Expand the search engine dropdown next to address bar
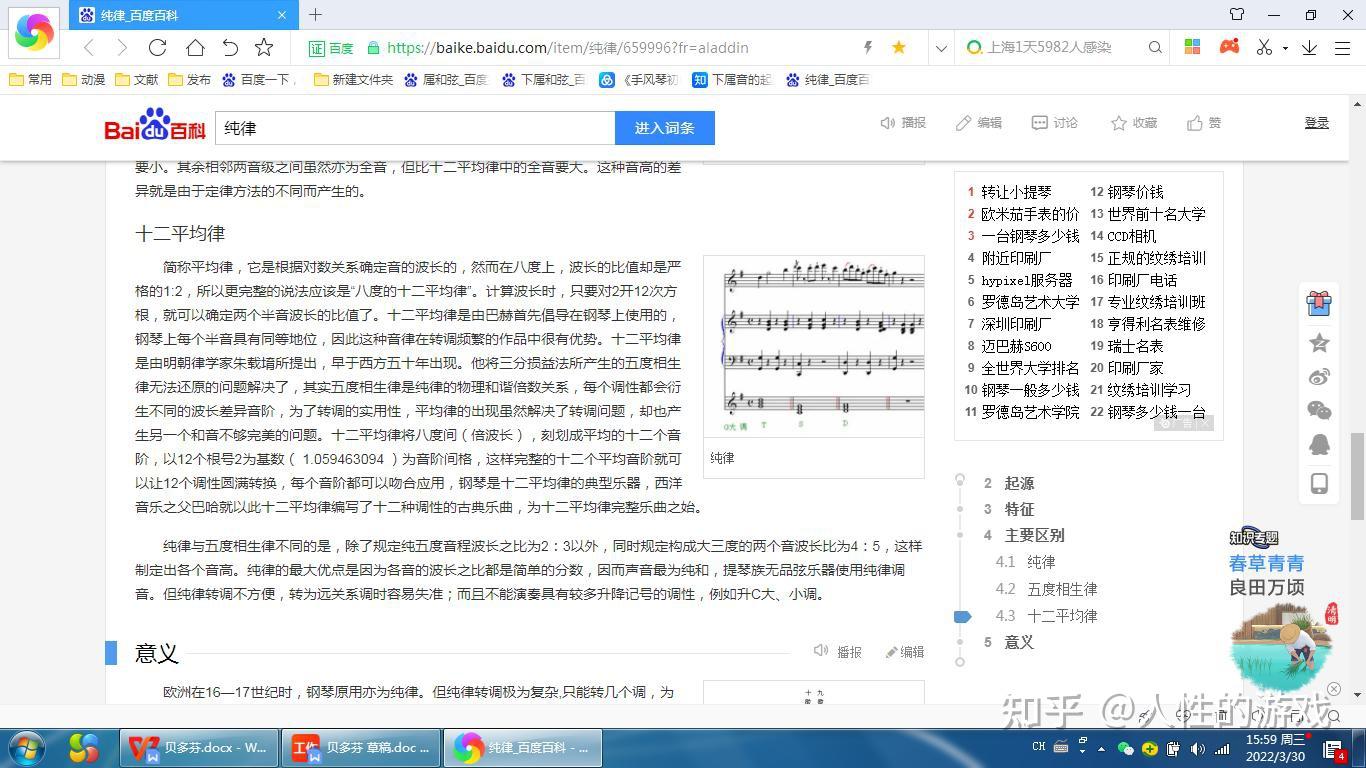 tap(941, 47)
